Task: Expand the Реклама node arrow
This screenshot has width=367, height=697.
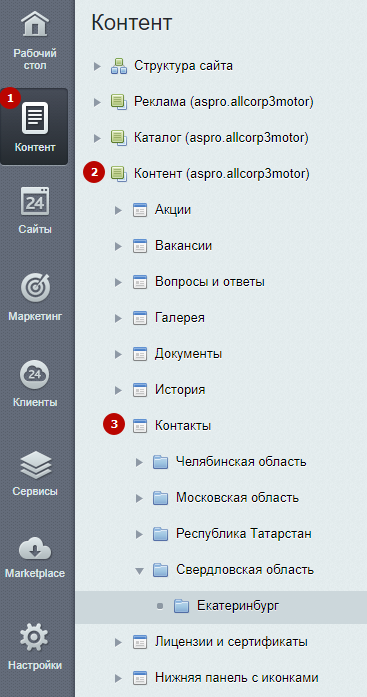Action: (x=97, y=103)
